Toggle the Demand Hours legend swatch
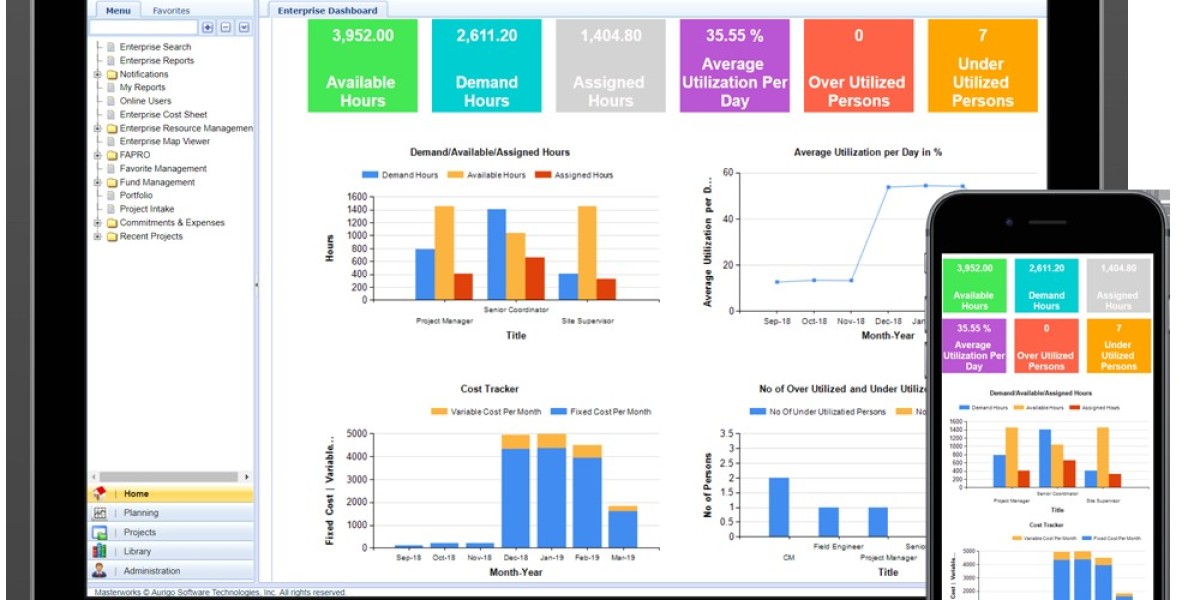Screen dimensions: 1200x600 pyautogui.click(x=370, y=175)
